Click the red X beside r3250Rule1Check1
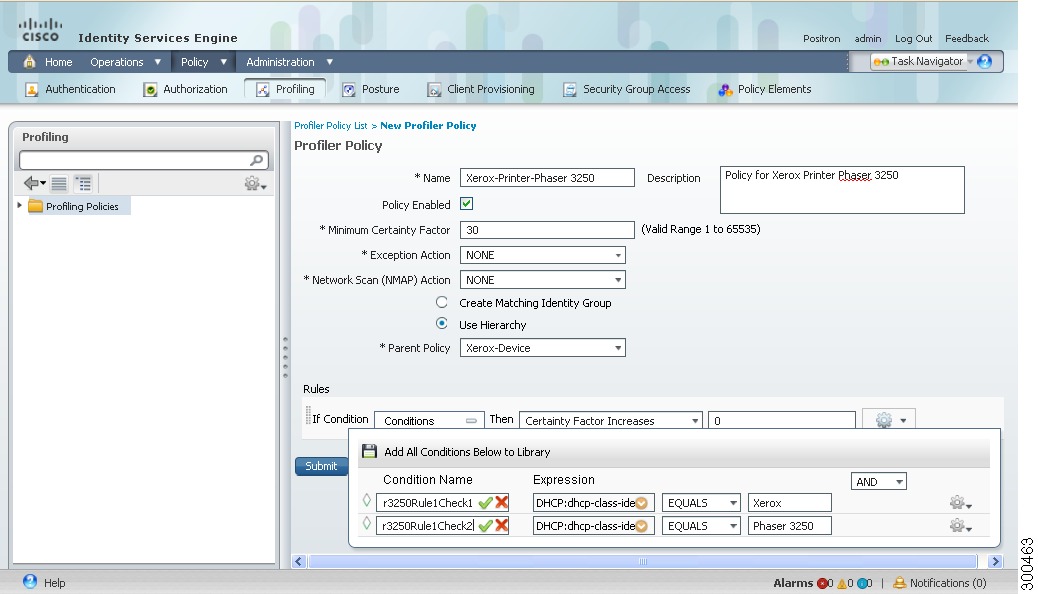The height and width of the screenshot is (594, 1038). pos(502,503)
